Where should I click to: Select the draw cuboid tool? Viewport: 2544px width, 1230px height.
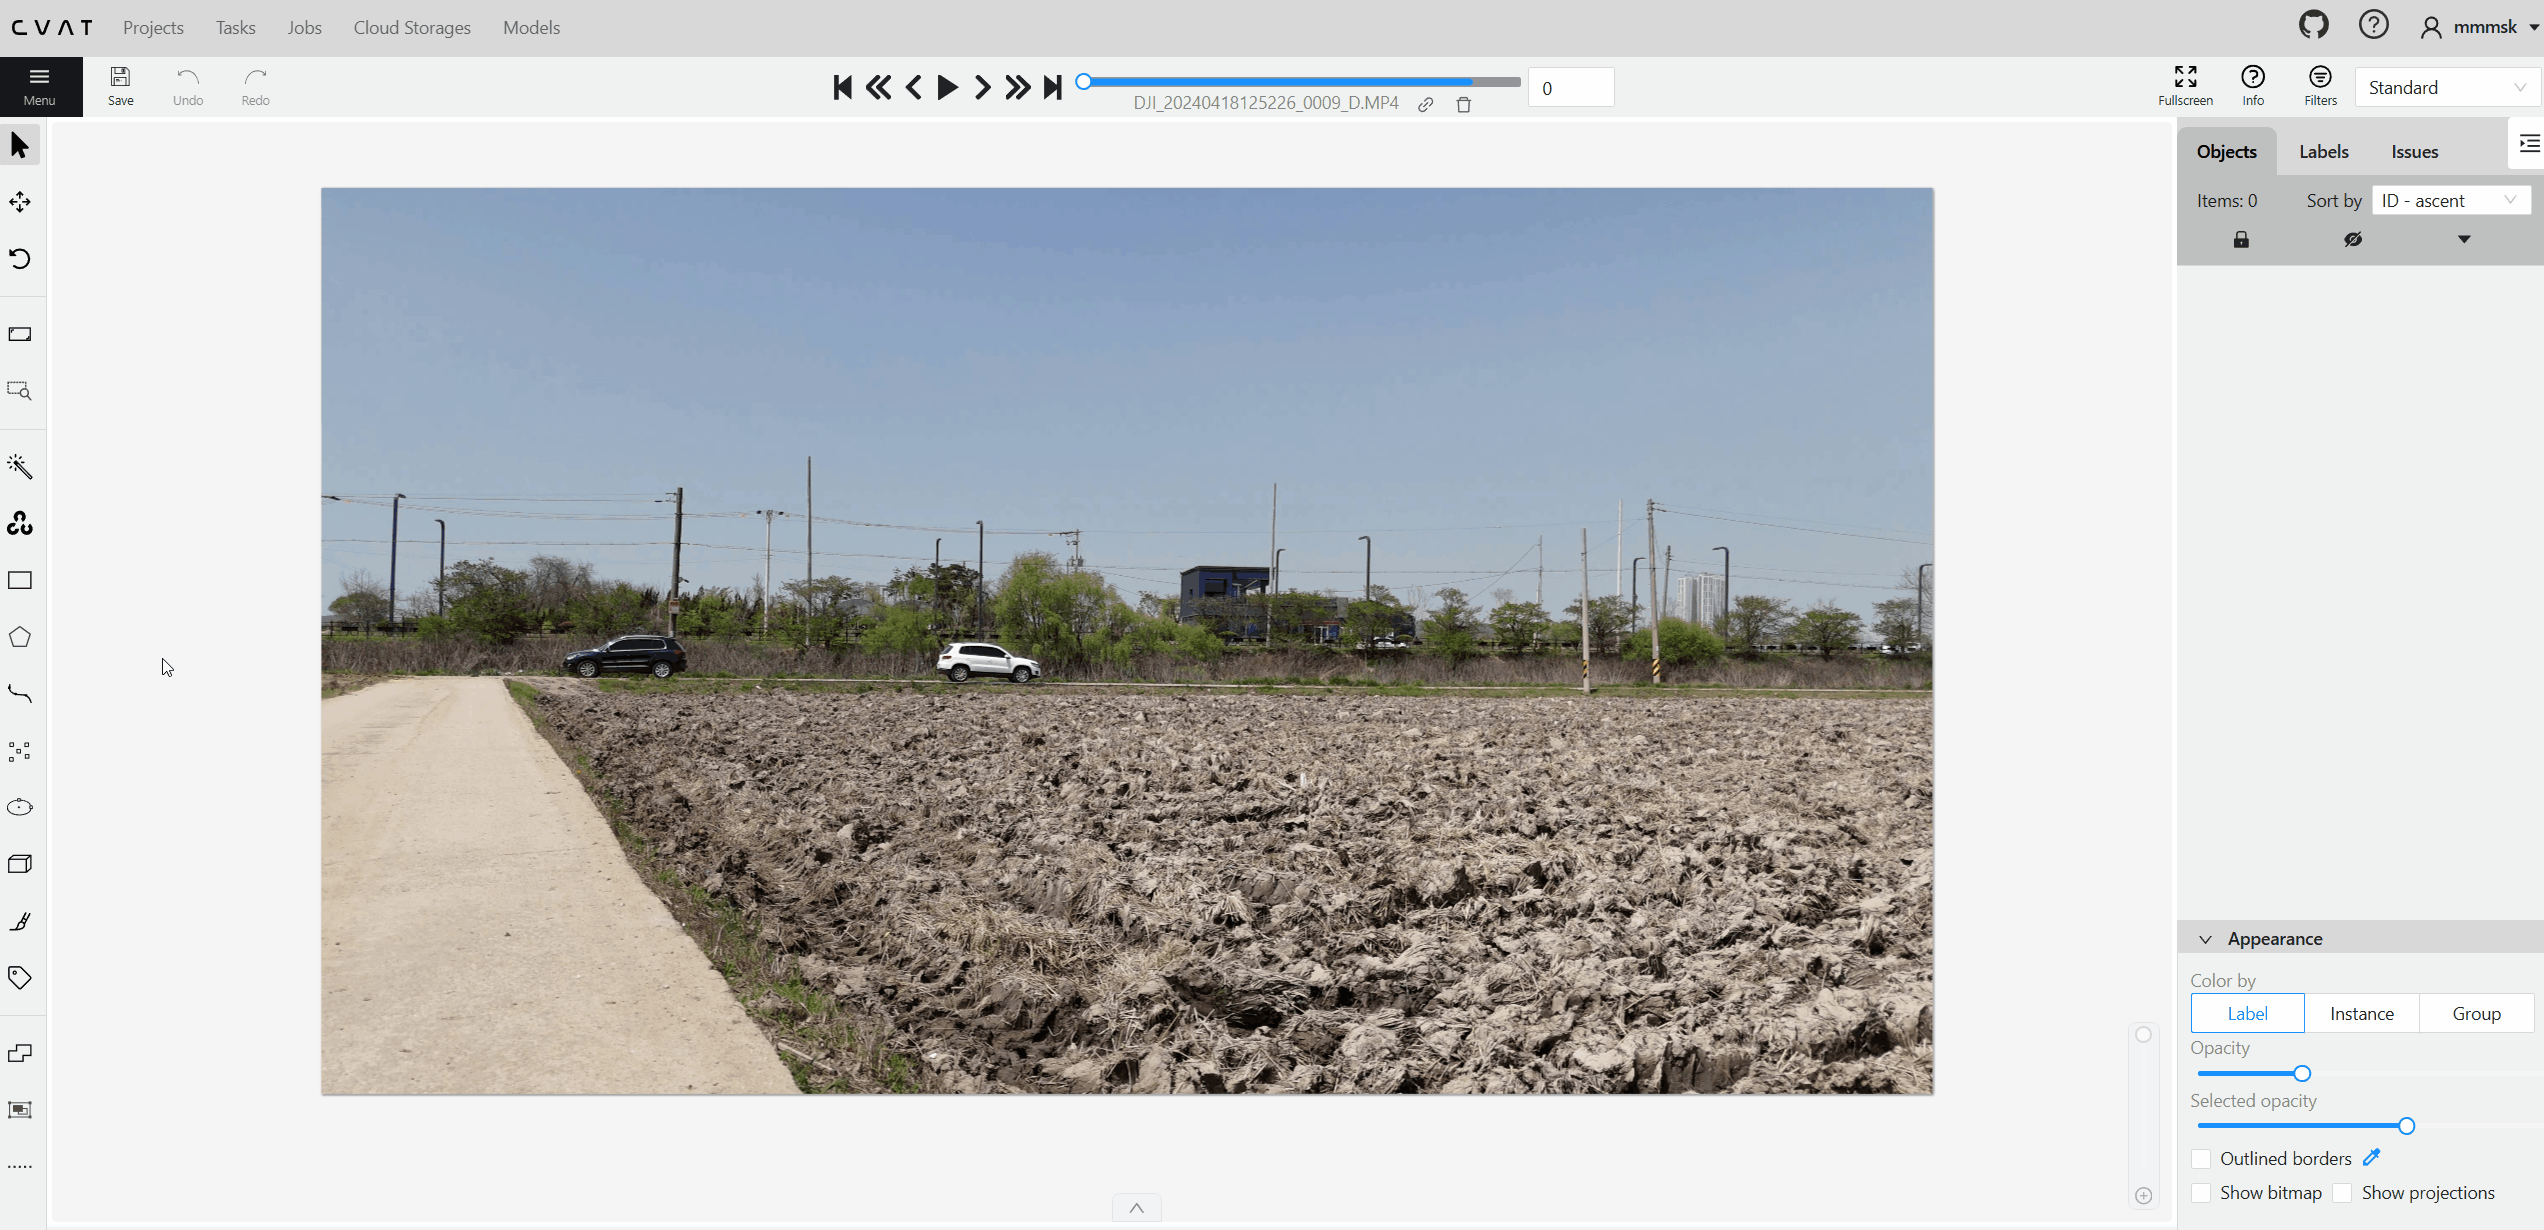[20, 864]
